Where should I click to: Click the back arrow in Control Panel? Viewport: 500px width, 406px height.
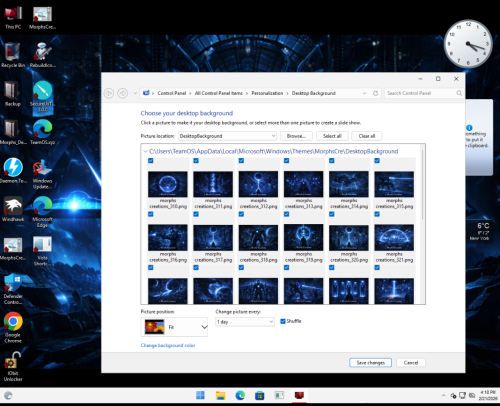(109, 93)
